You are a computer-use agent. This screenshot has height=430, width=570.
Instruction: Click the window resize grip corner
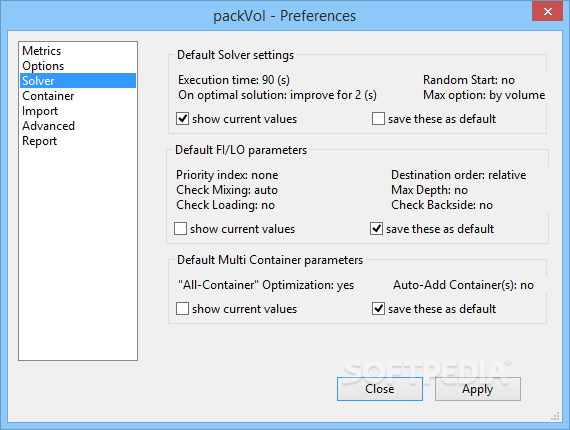click(x=555, y=416)
